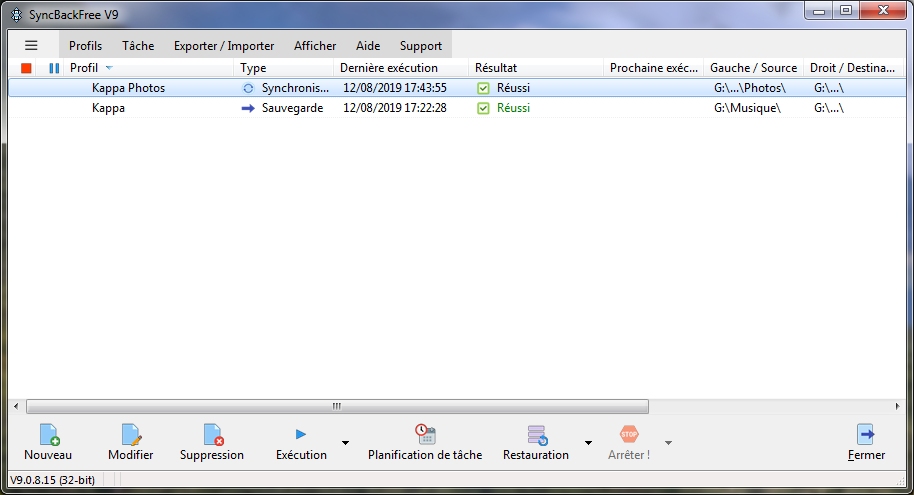Viewport: 914px width, 495px height.
Task: Click the Fermer exit button
Action: click(866, 443)
